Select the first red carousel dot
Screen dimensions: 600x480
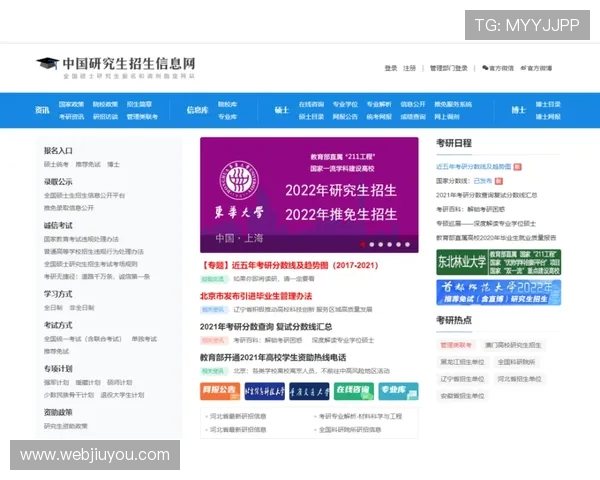(362, 244)
